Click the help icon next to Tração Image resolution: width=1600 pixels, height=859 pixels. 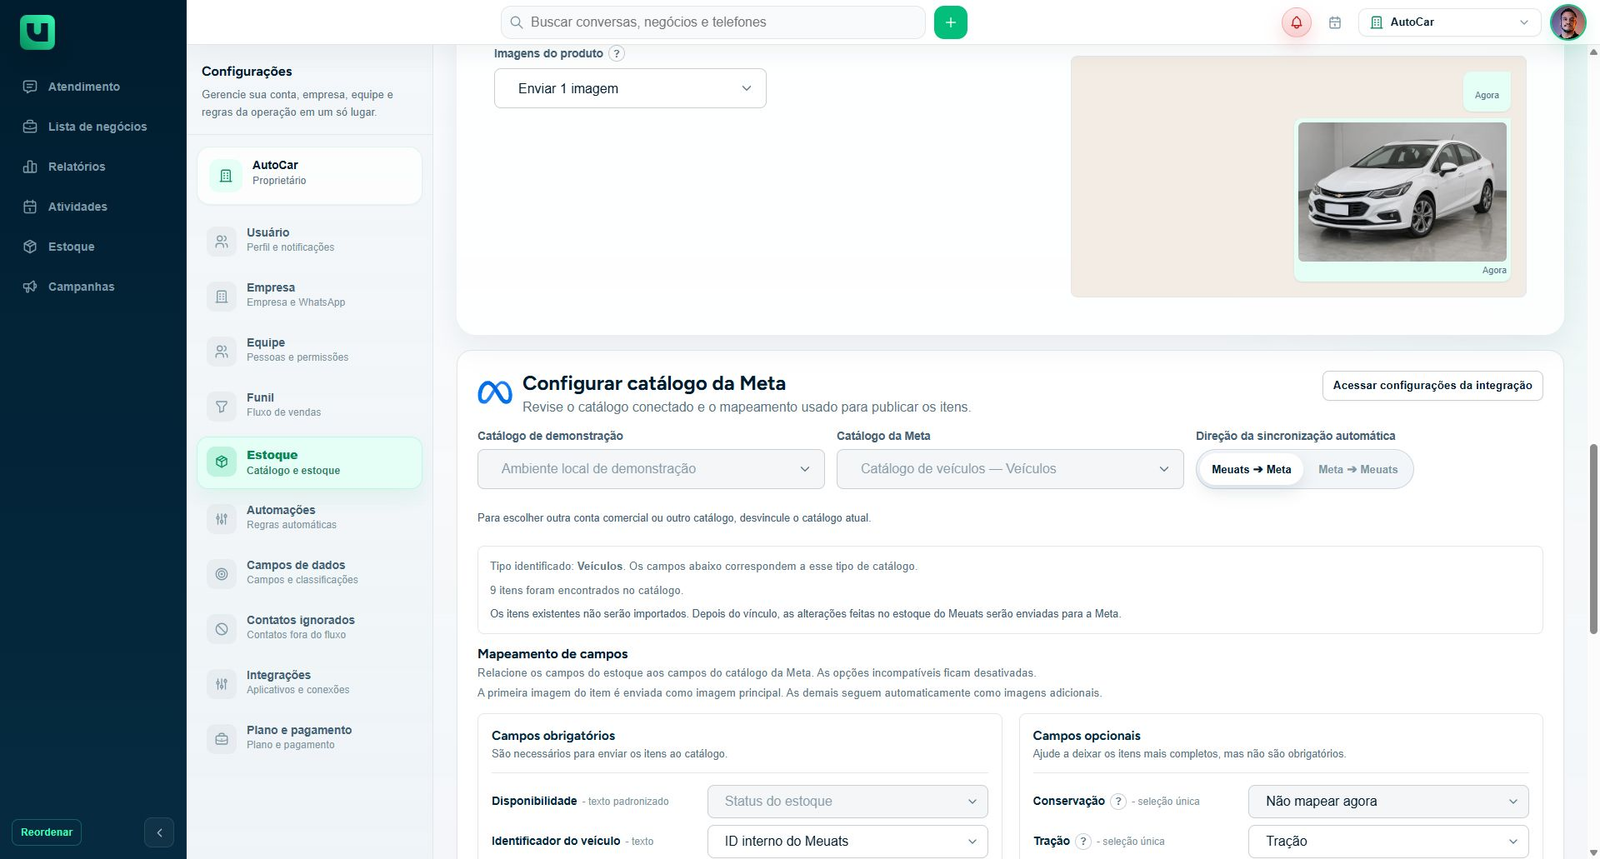(1083, 841)
